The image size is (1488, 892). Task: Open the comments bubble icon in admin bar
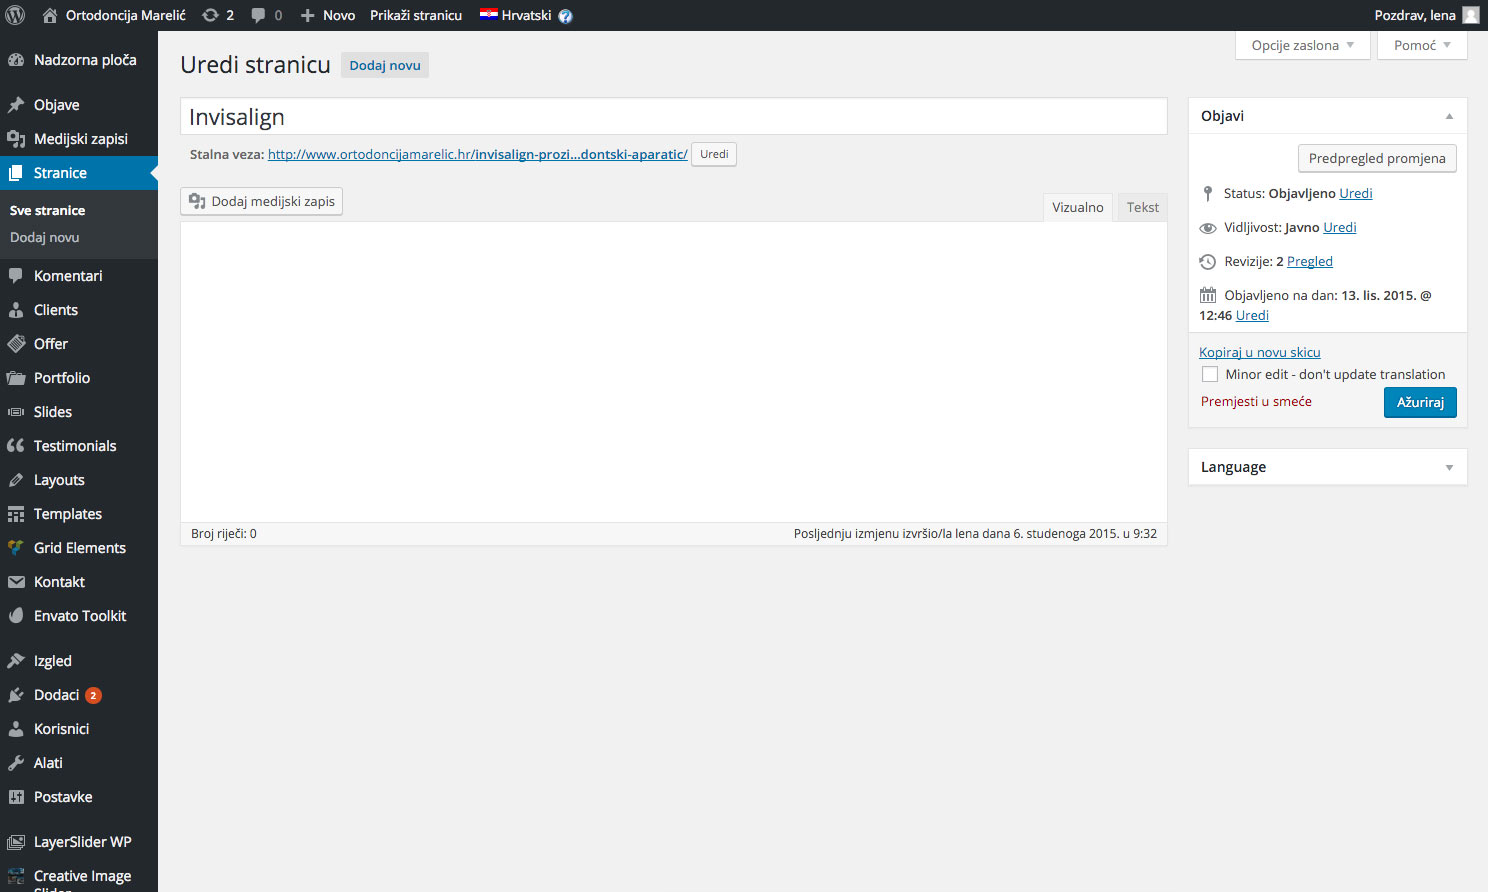point(258,15)
